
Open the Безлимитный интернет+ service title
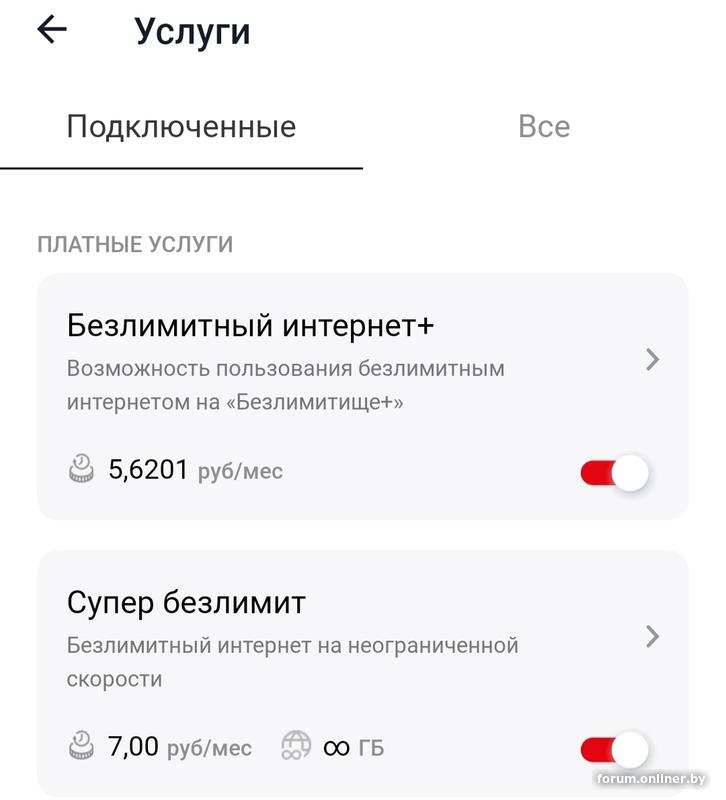(250, 326)
